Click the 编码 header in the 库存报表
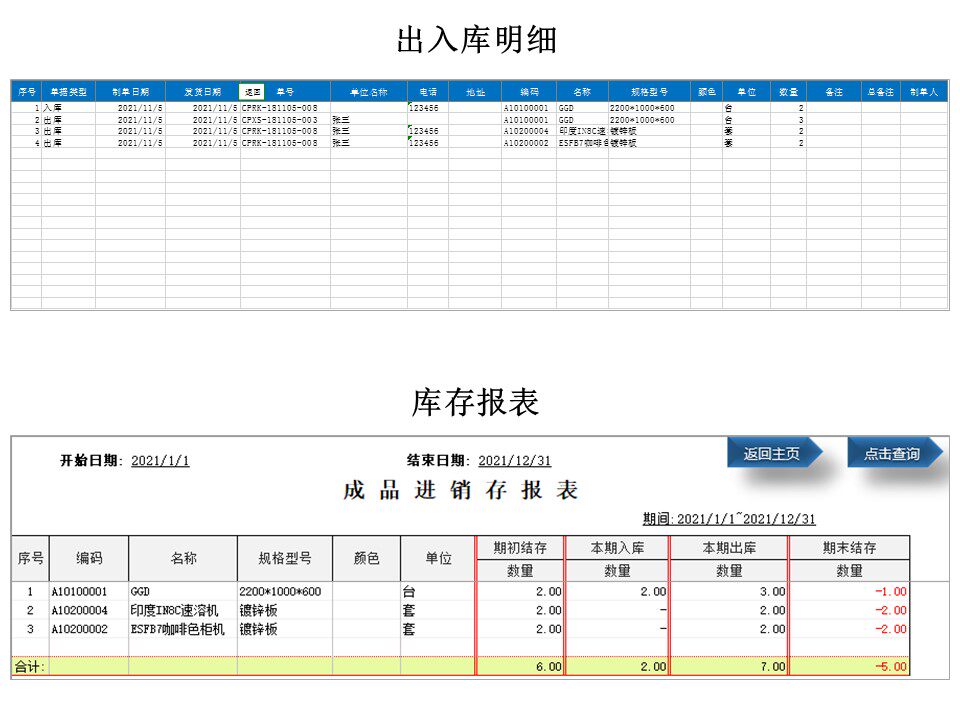This screenshot has height=720, width=960. click(89, 558)
